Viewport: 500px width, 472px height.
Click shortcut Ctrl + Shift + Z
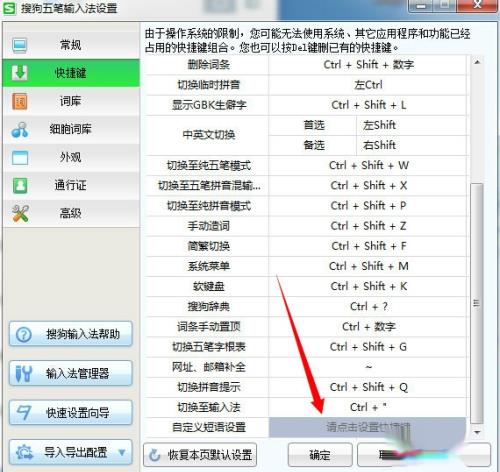click(x=368, y=226)
